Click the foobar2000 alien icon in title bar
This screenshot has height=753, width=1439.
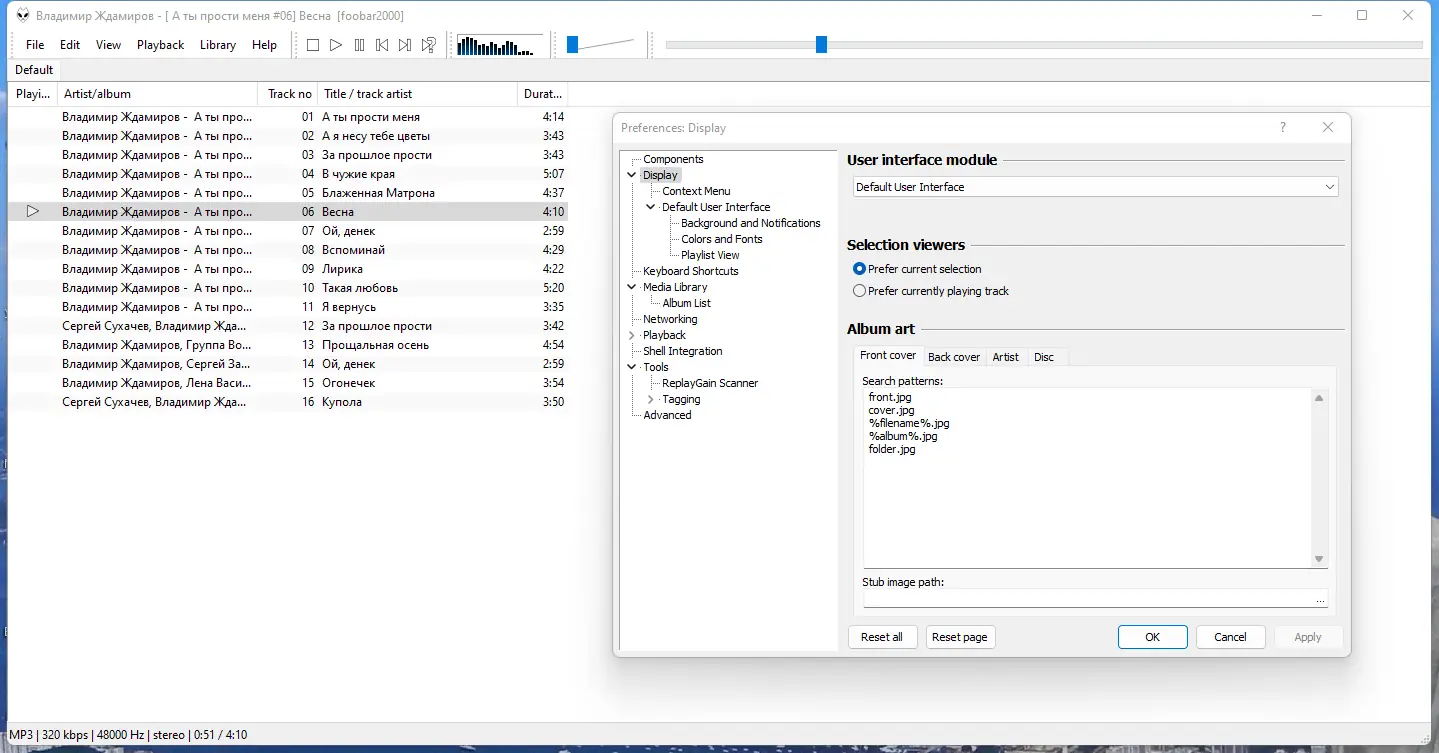(x=22, y=16)
